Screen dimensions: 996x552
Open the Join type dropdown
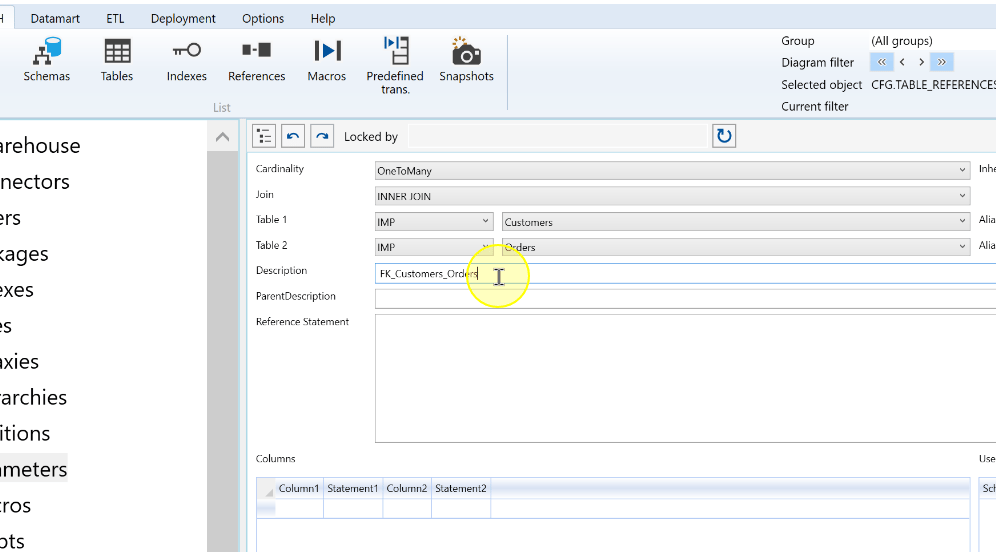click(x=672, y=196)
